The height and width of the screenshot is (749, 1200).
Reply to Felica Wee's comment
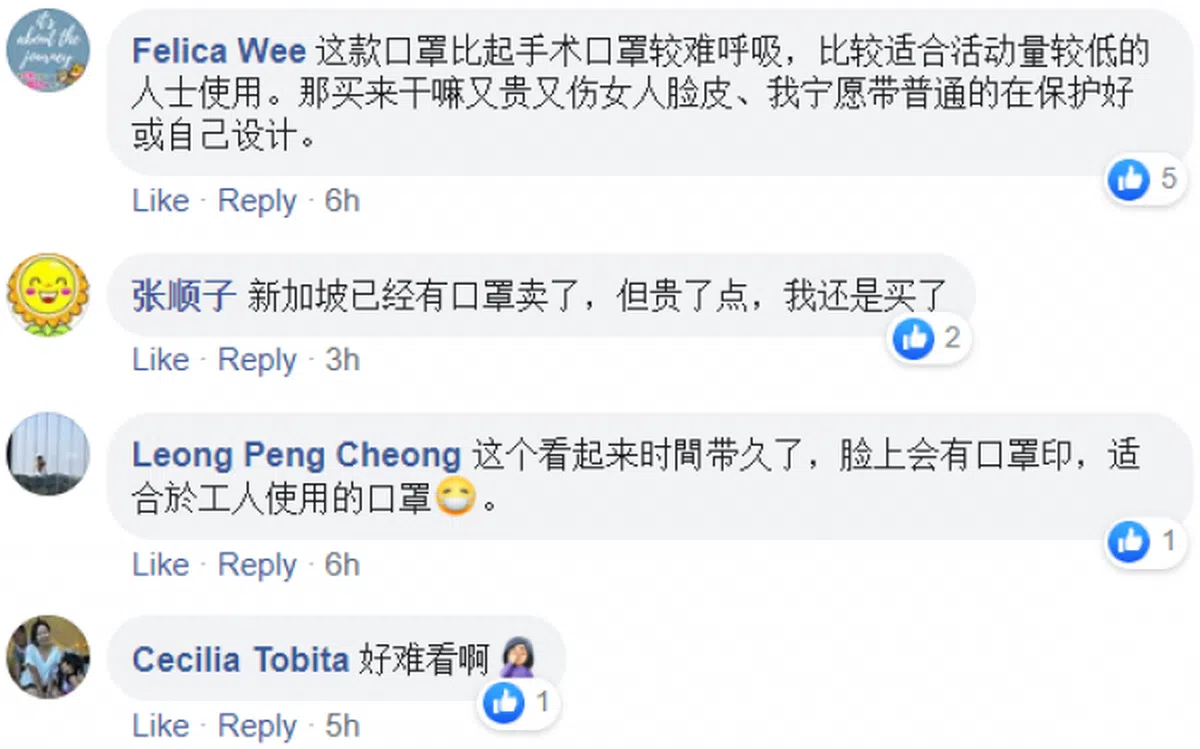pos(257,201)
